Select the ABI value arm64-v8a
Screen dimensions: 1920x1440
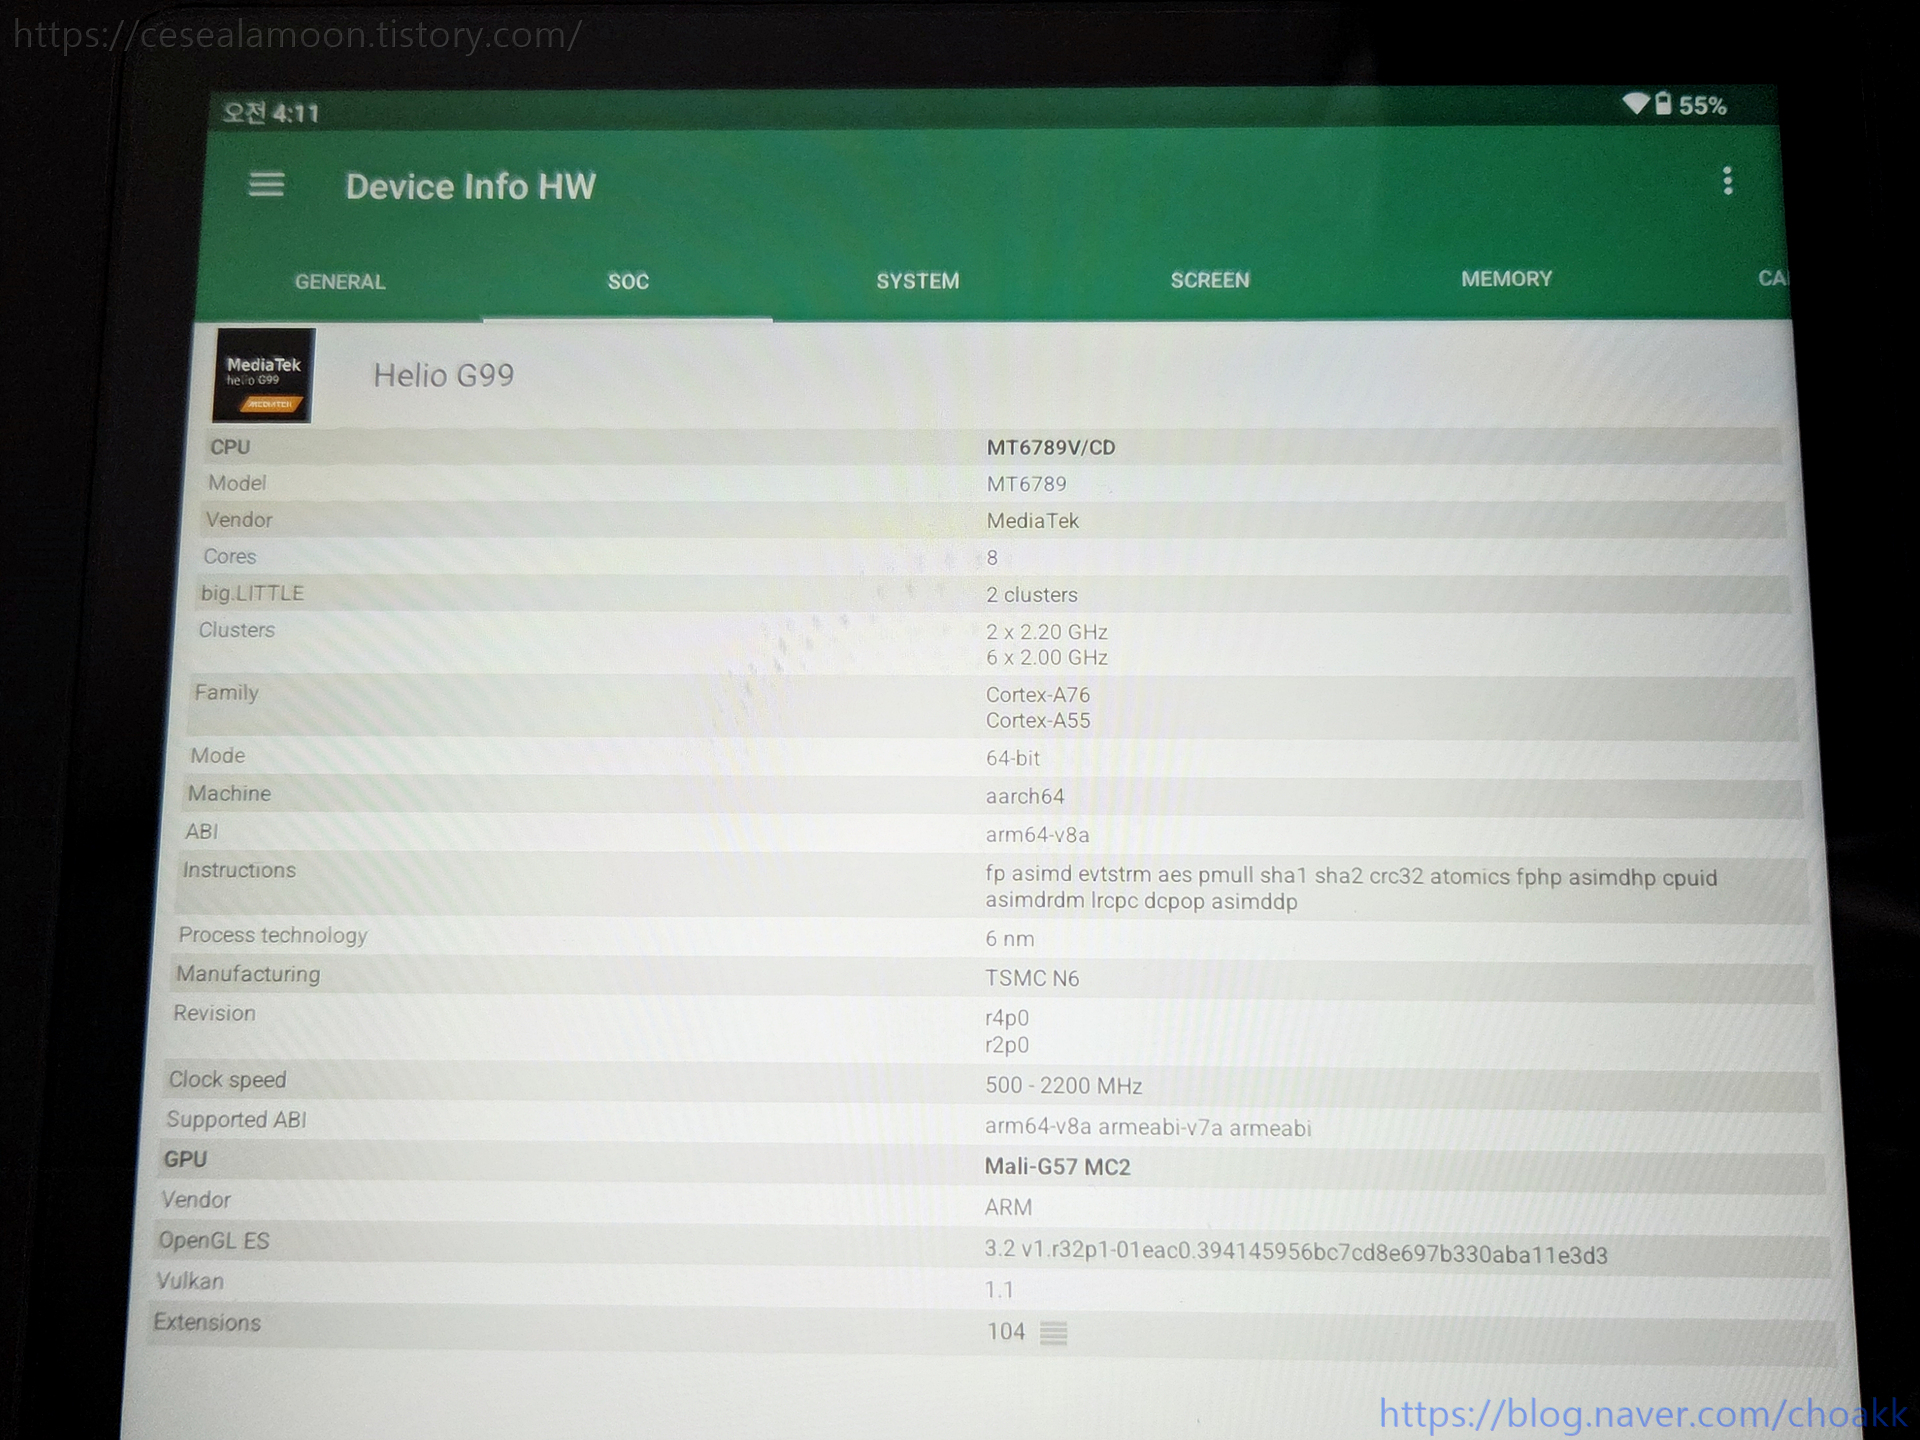click(x=1037, y=835)
